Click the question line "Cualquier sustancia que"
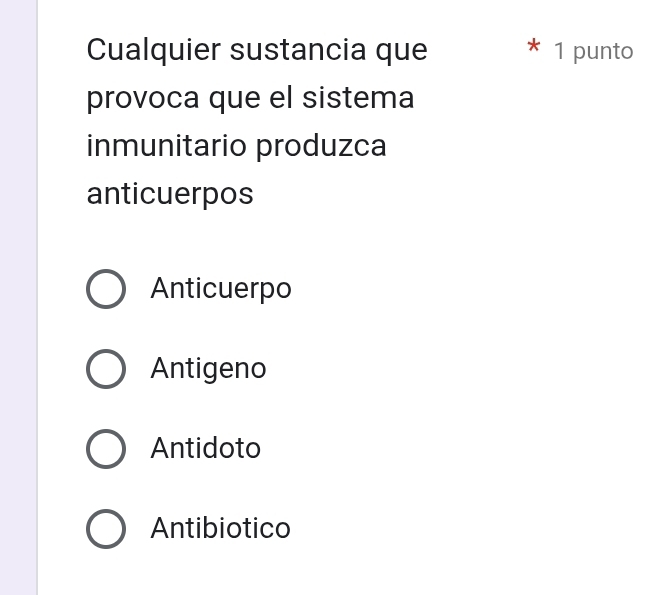Image resolution: width=646 pixels, height=595 pixels. [257, 50]
